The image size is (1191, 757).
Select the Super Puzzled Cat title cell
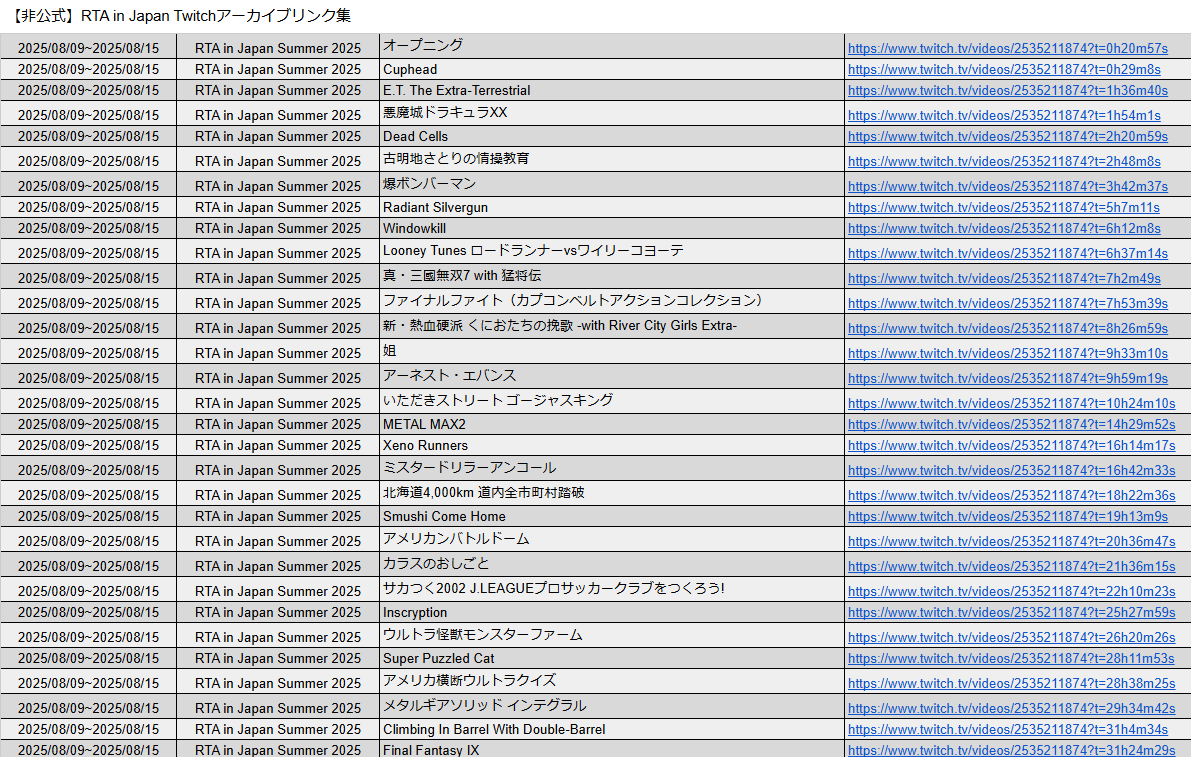(611, 658)
